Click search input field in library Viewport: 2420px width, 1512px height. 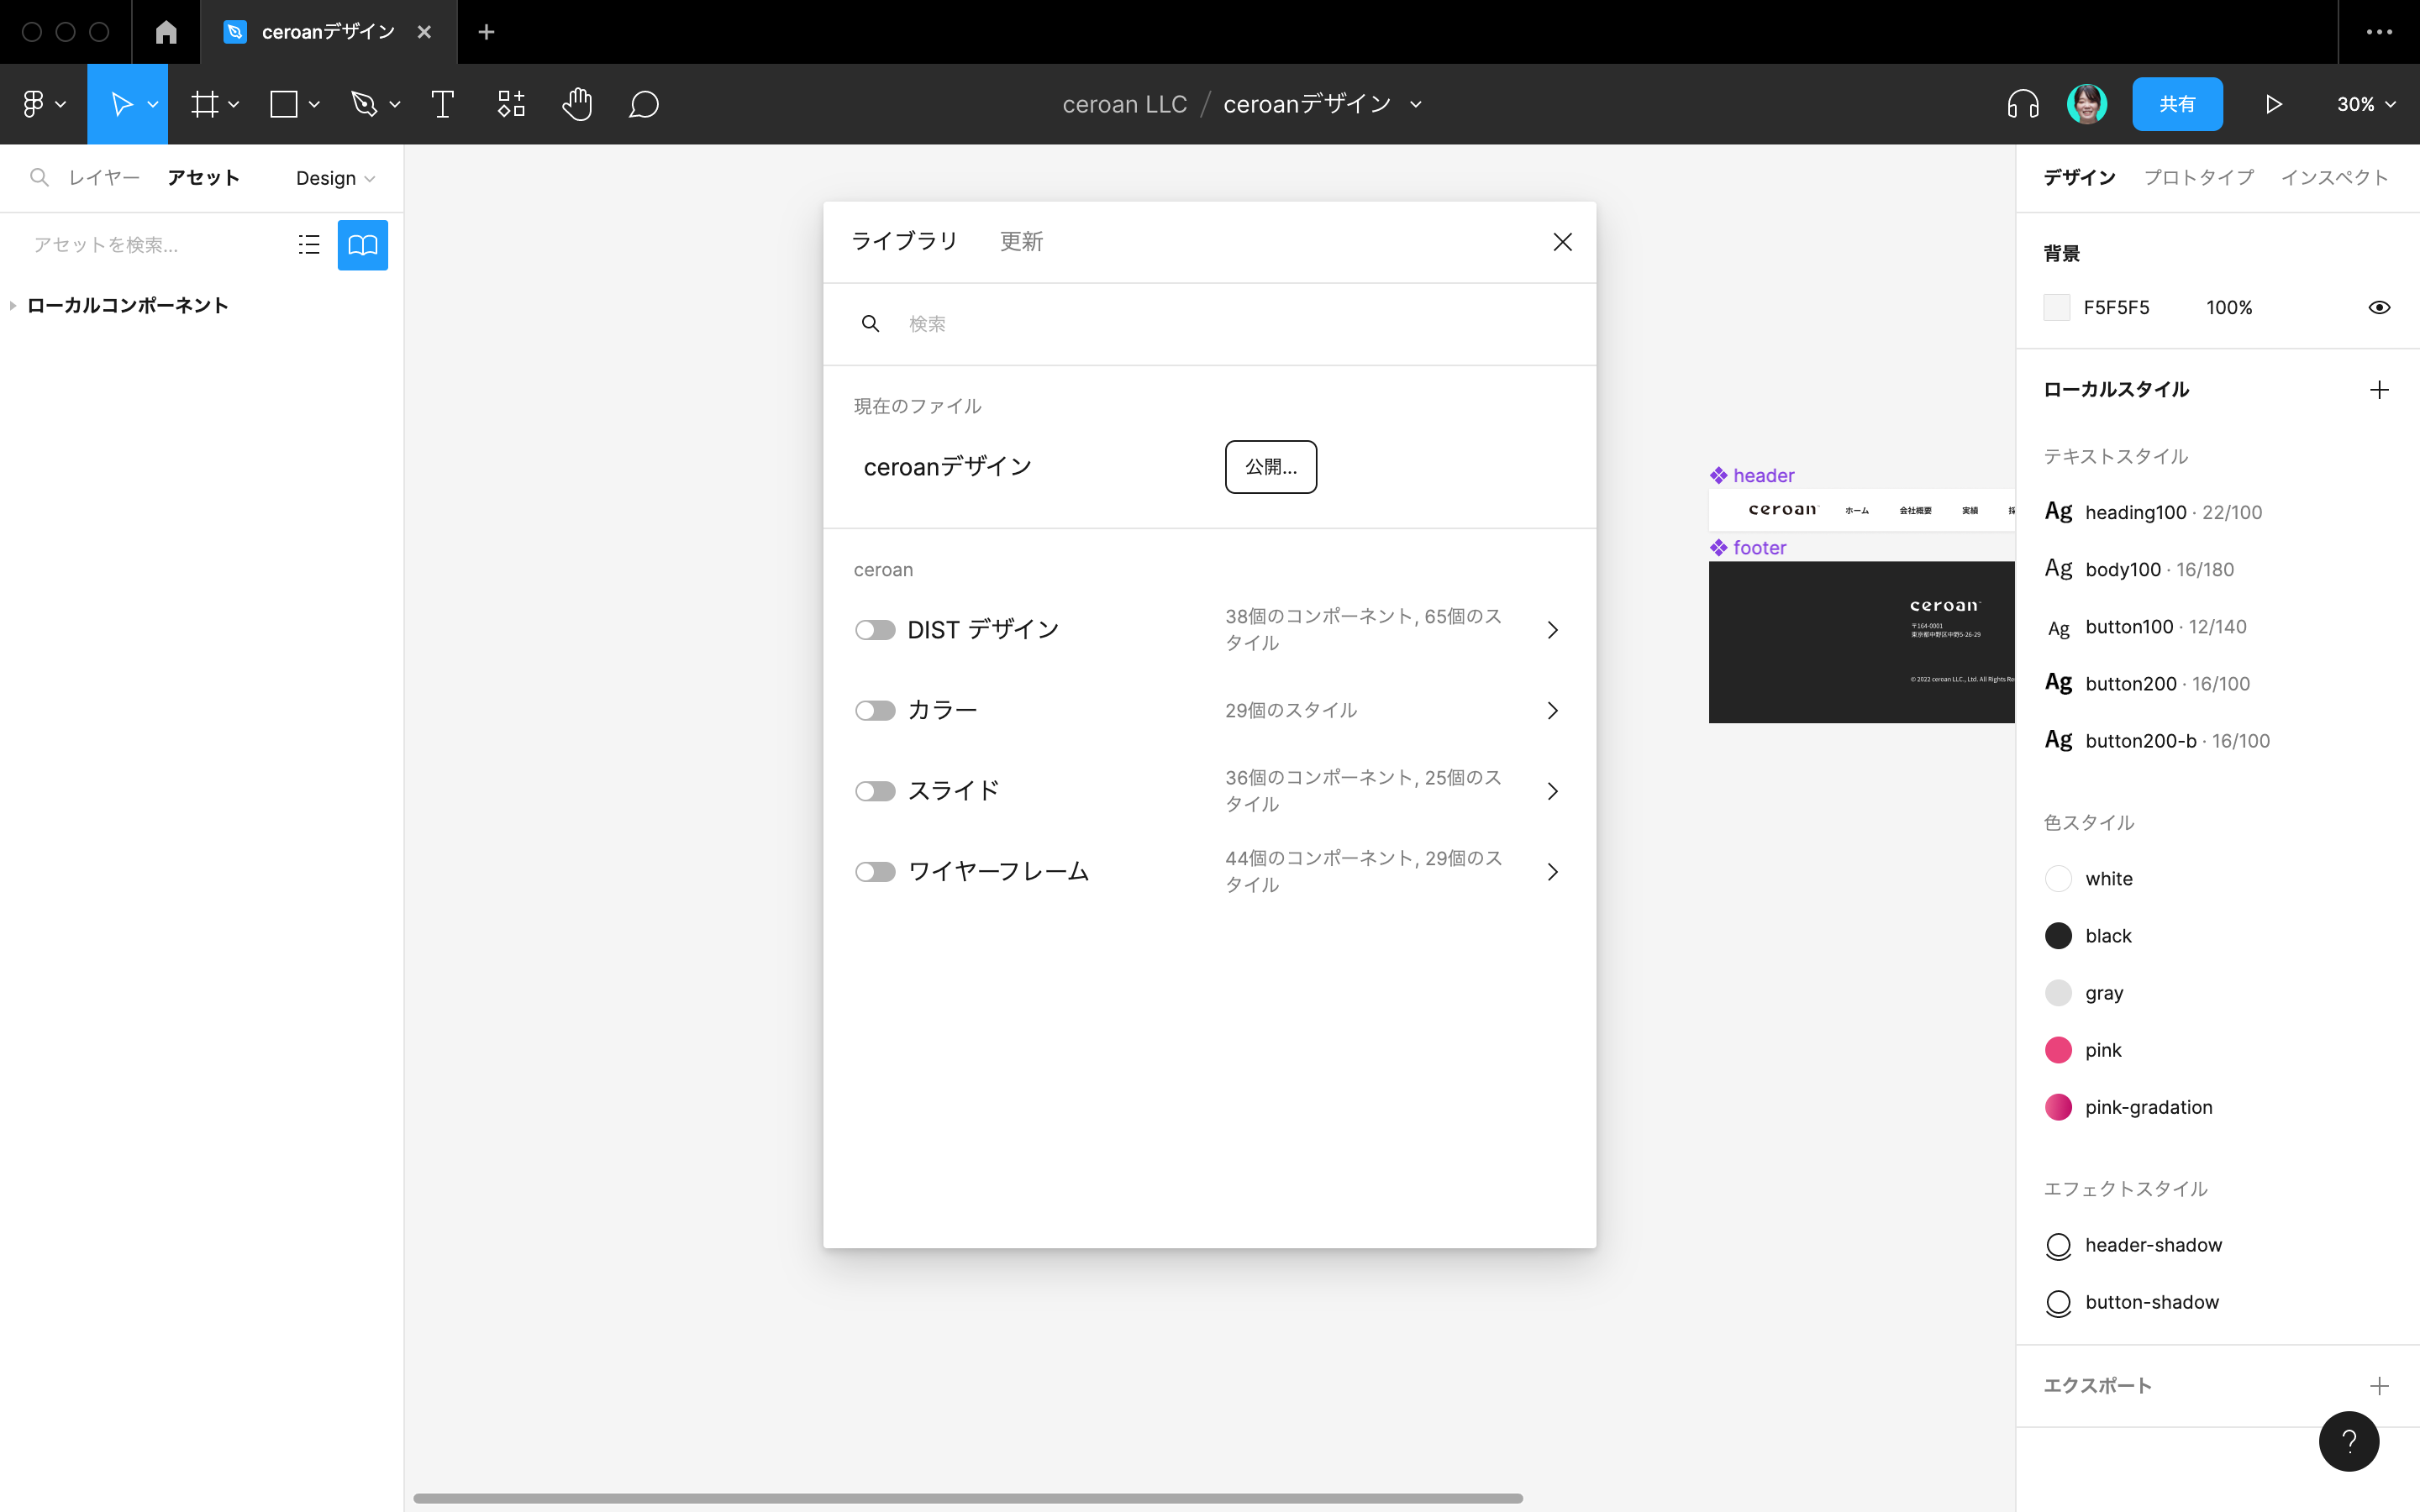pyautogui.click(x=1209, y=323)
